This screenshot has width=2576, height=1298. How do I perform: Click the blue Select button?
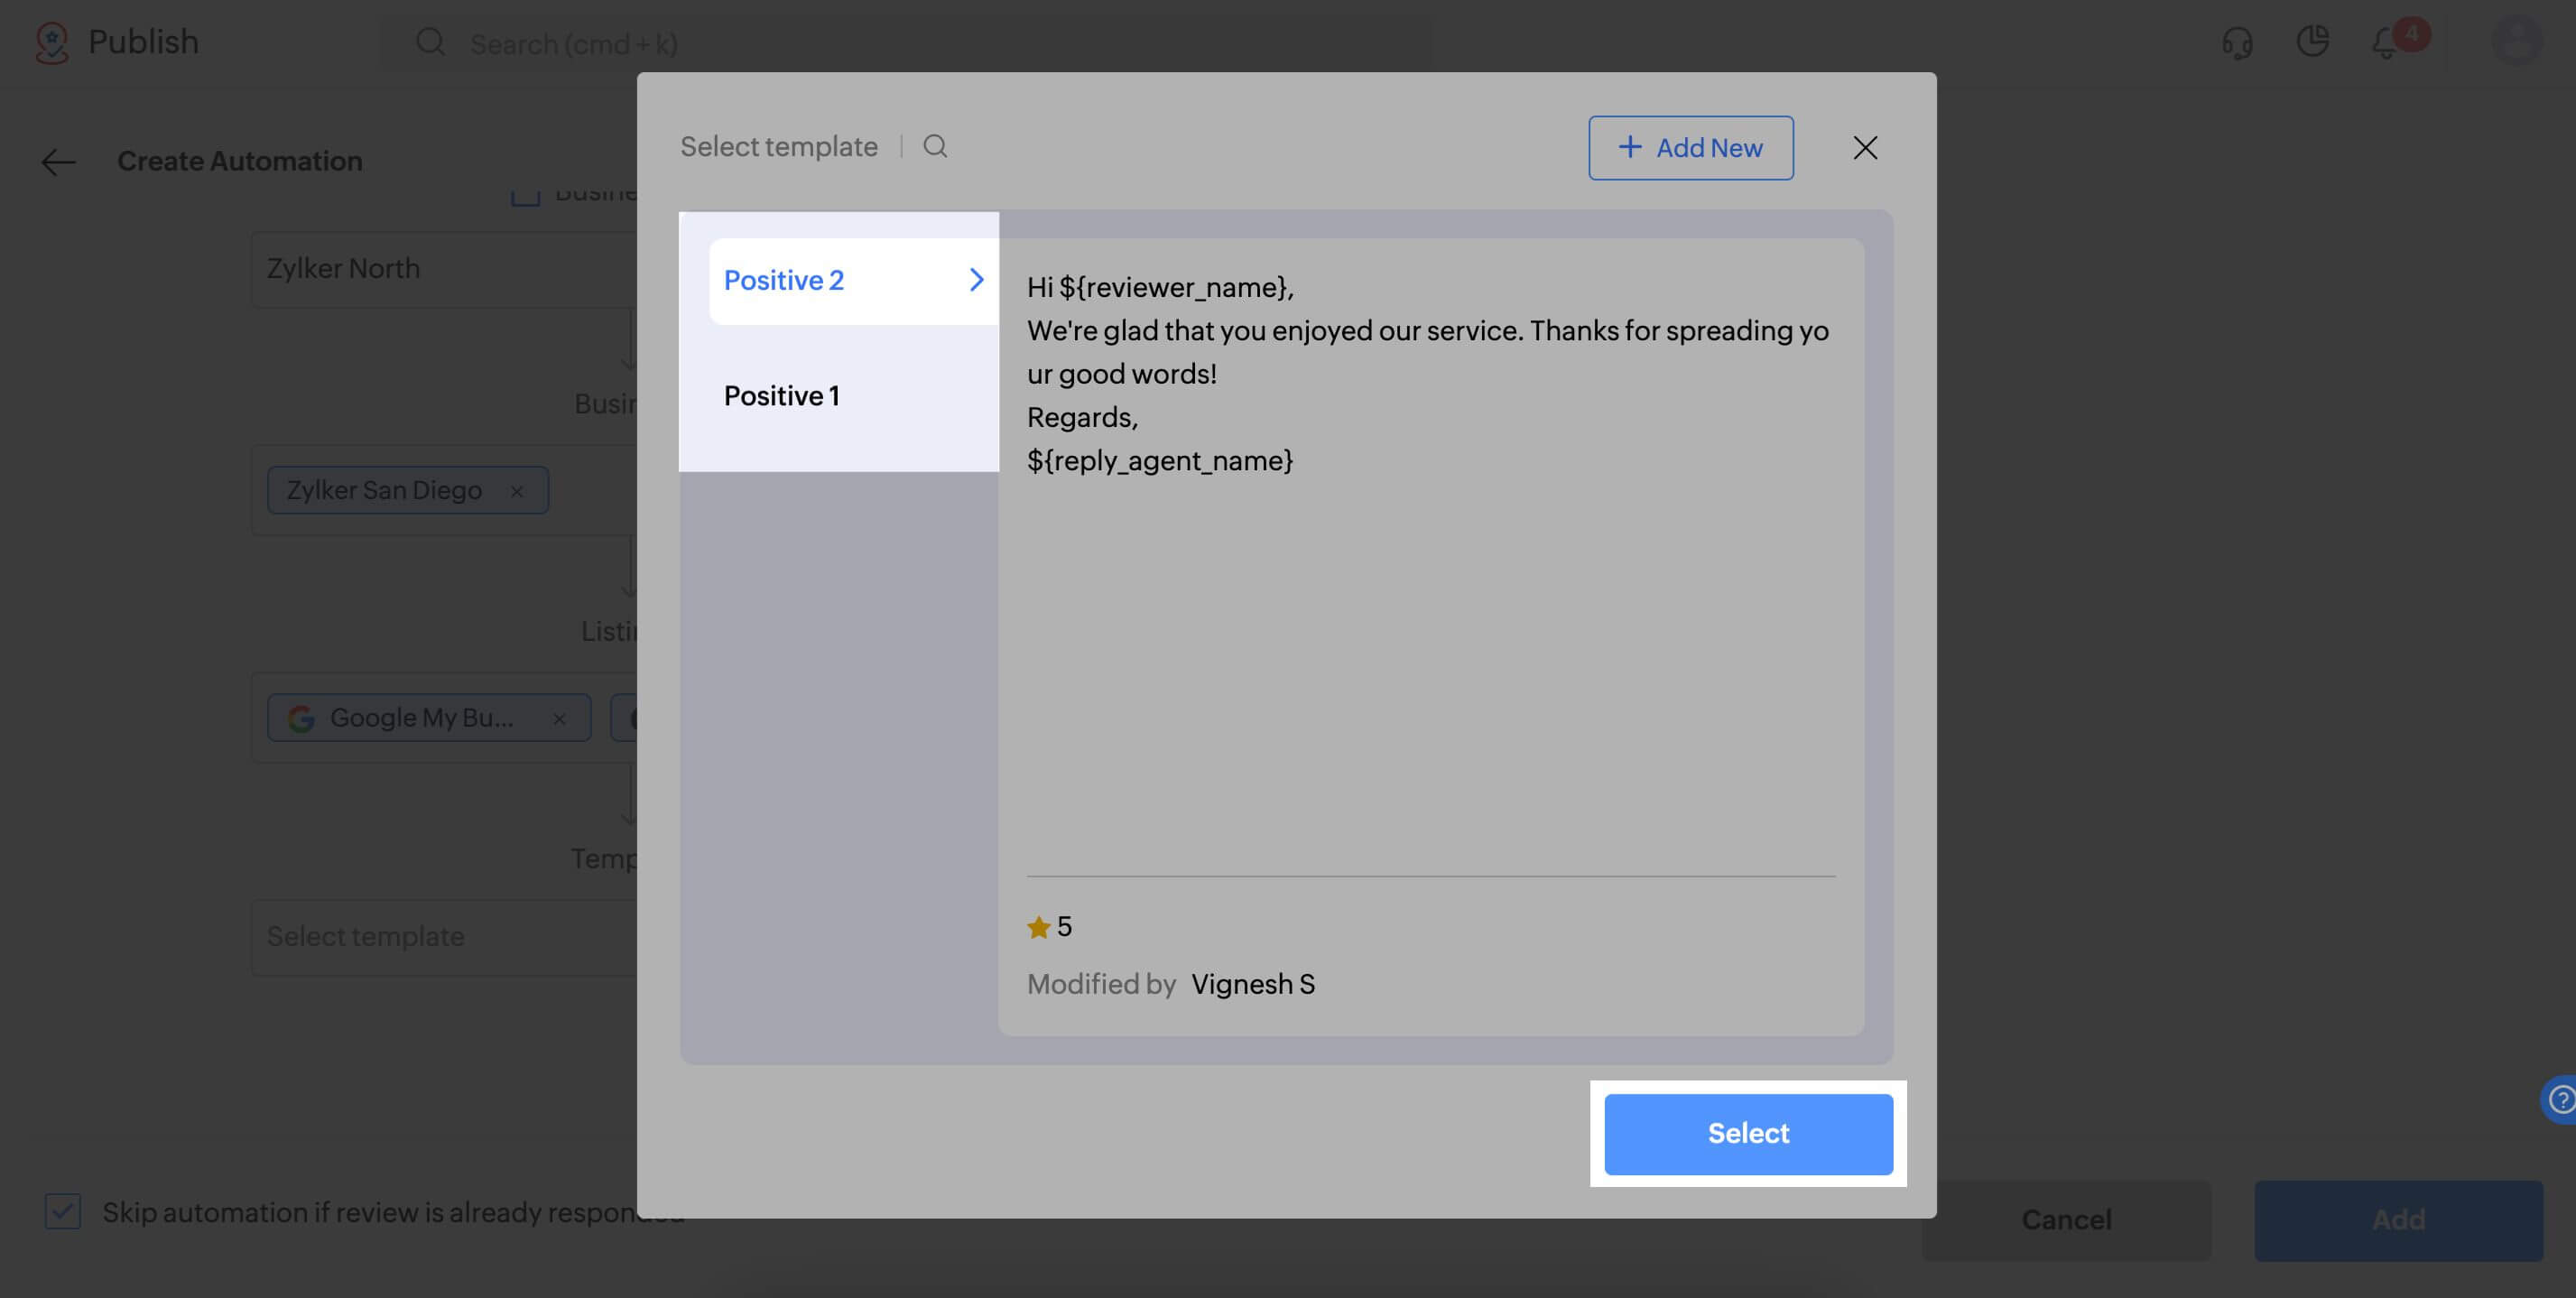pyautogui.click(x=1748, y=1134)
